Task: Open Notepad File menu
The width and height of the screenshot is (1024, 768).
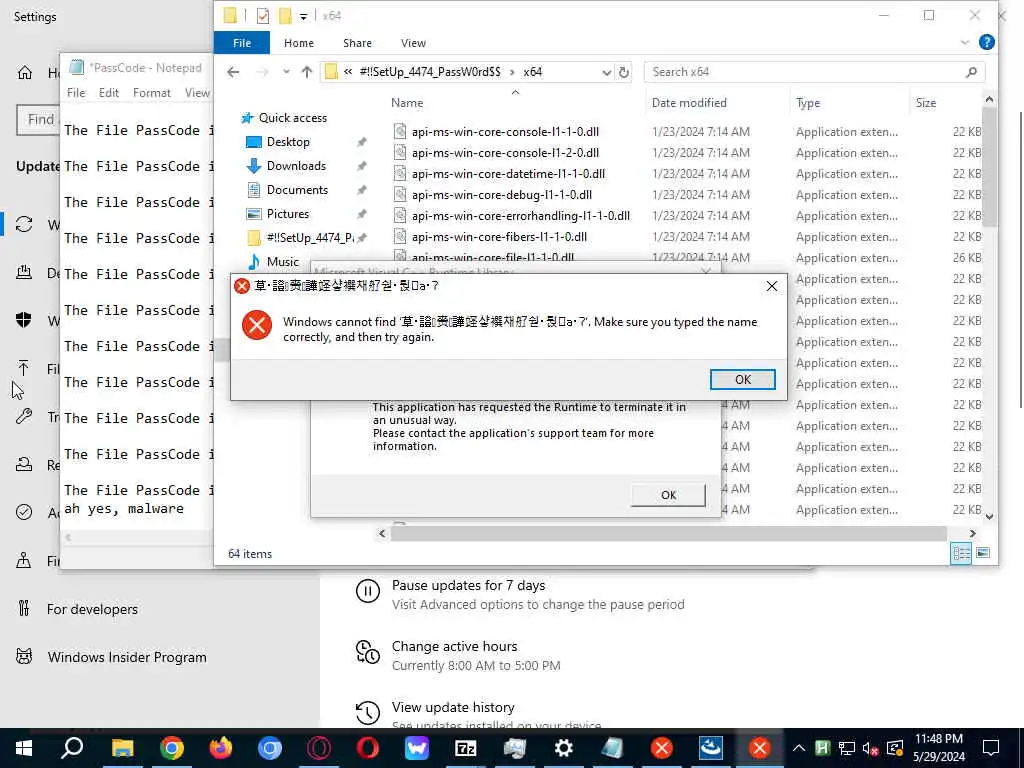Action: (x=76, y=93)
